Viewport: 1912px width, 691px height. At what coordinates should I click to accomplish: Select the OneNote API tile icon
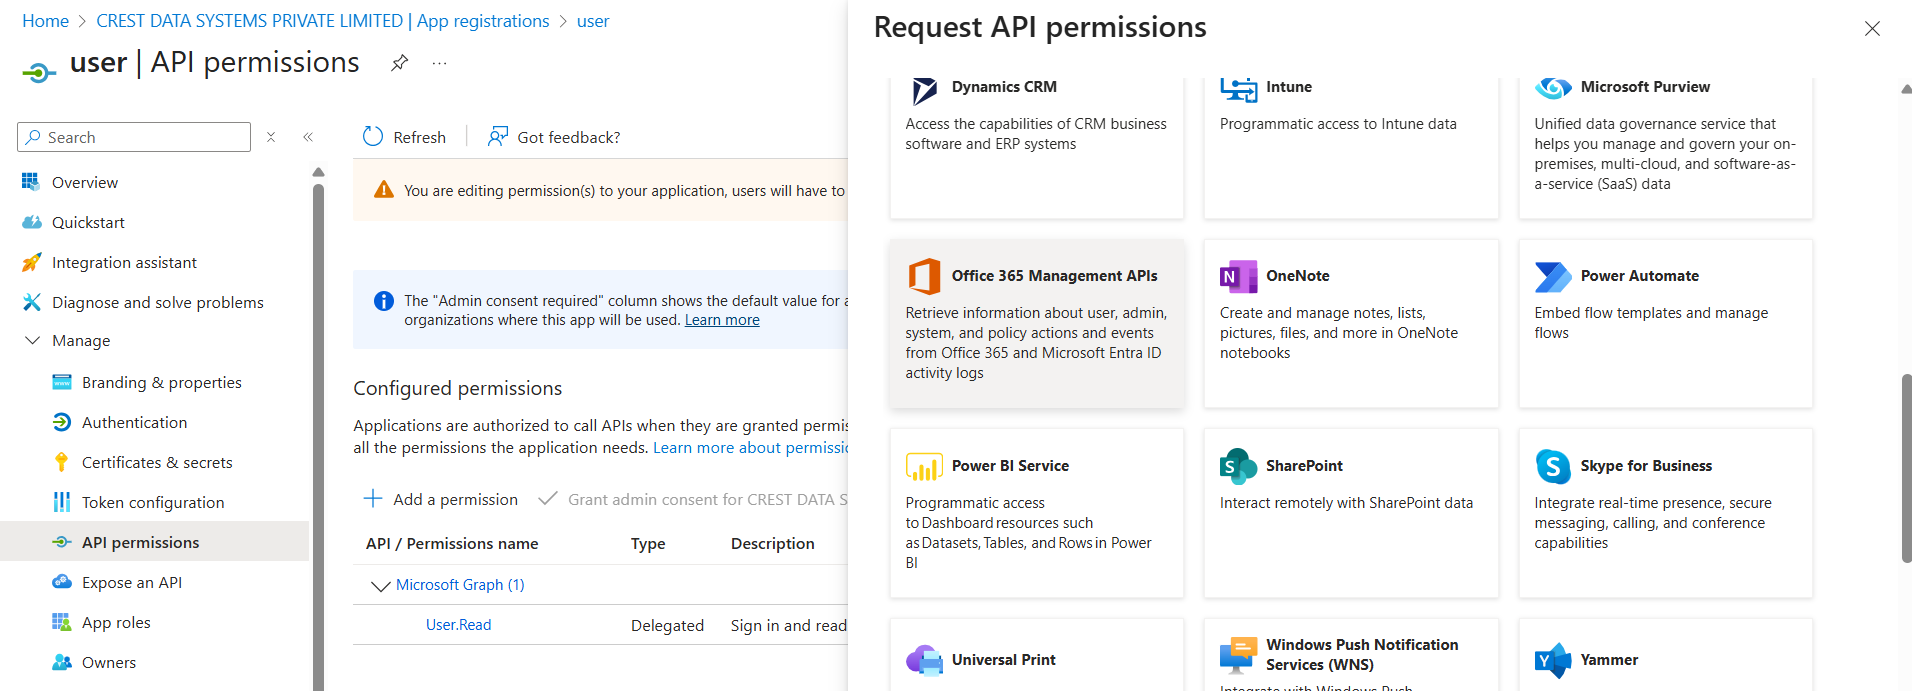(1238, 276)
